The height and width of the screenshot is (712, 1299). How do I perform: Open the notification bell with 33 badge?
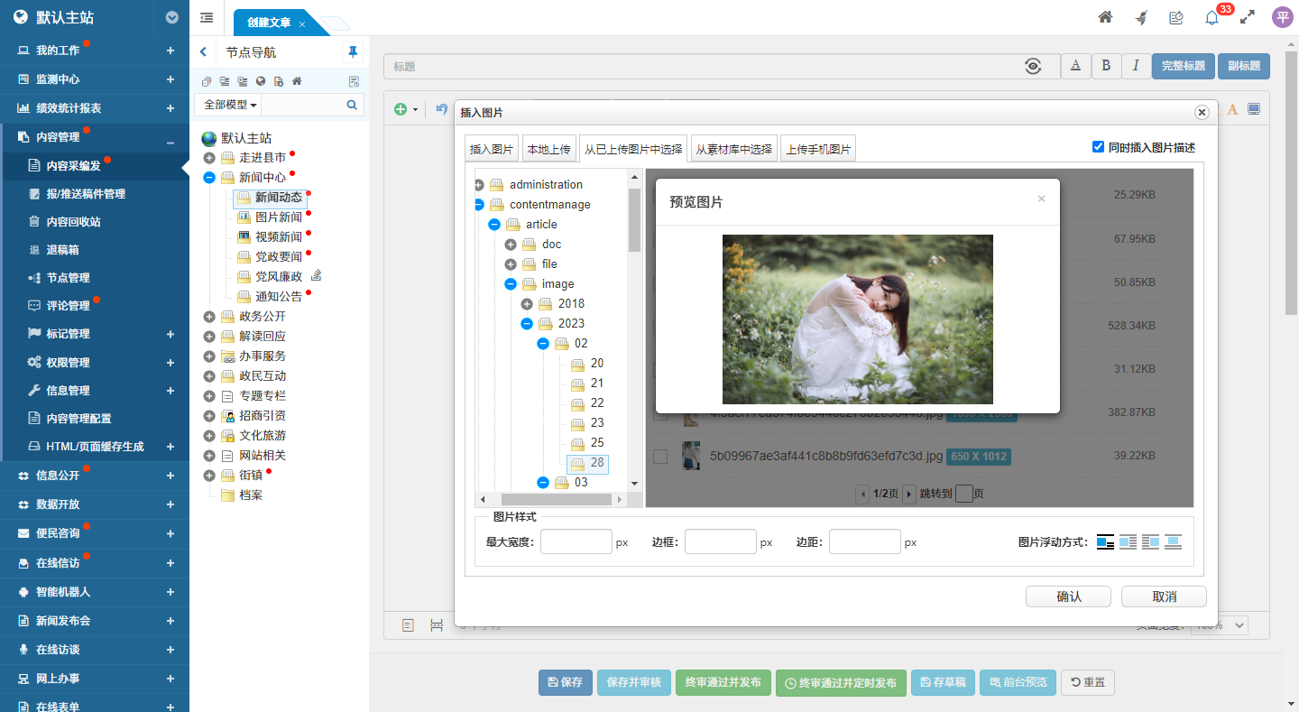pyautogui.click(x=1212, y=18)
